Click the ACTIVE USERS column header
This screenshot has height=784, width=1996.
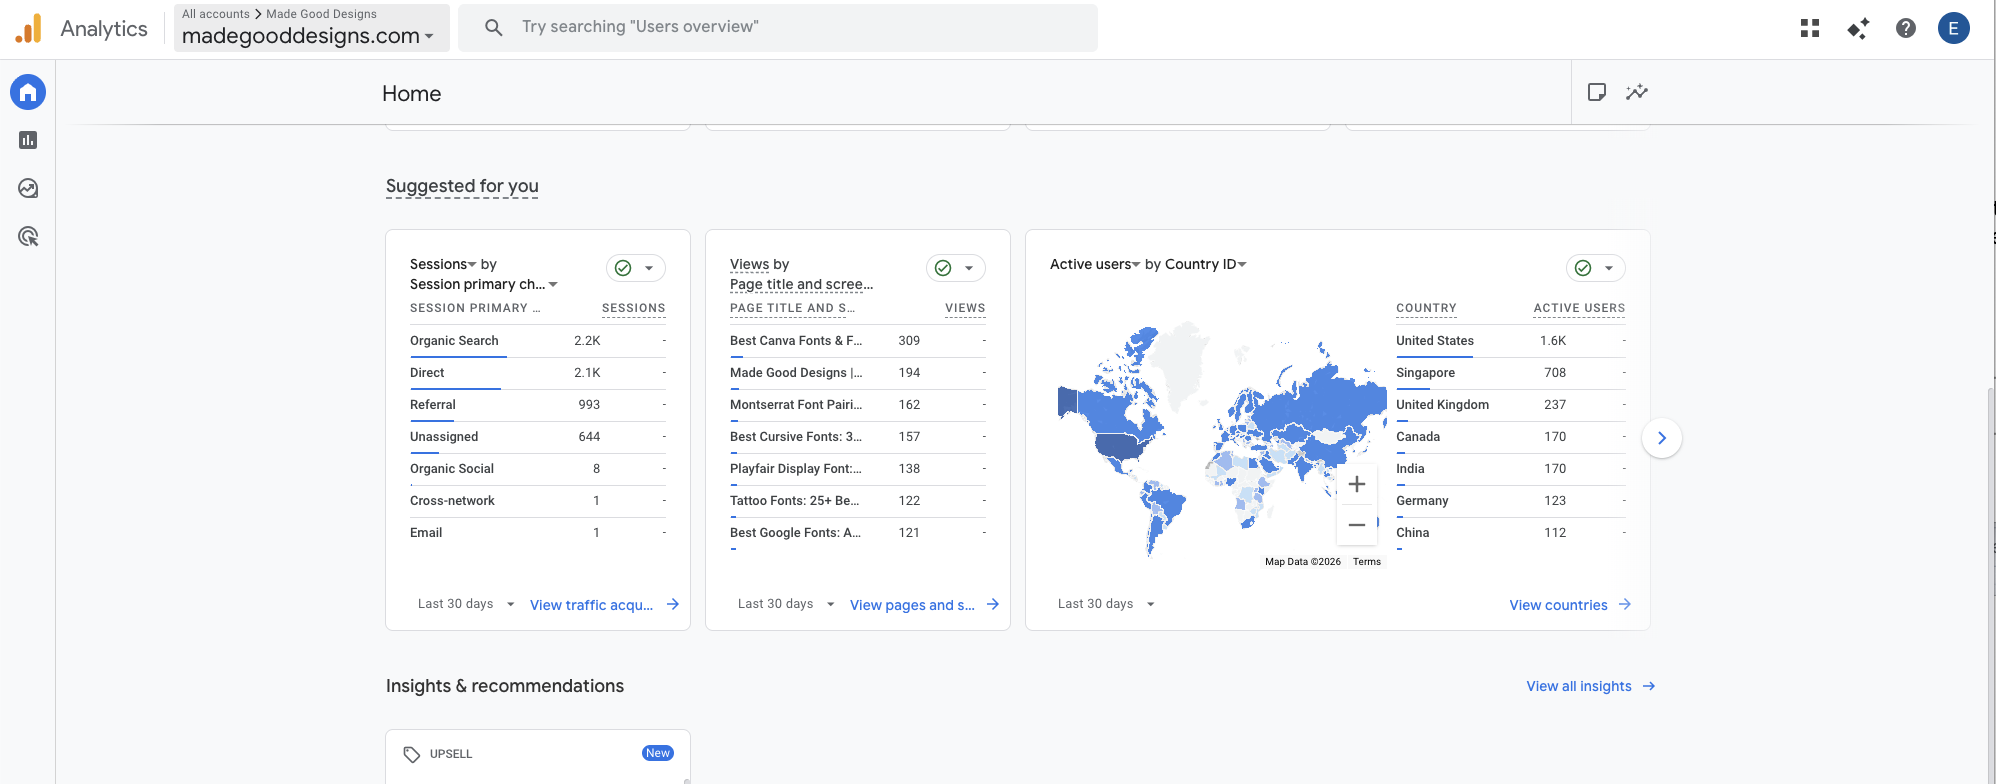pos(1579,308)
